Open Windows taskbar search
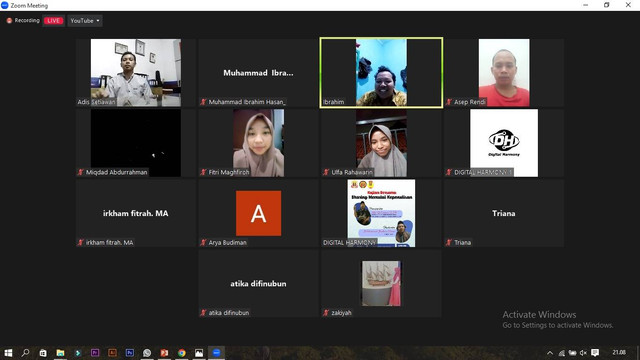The height and width of the screenshot is (360, 640). pos(25,353)
